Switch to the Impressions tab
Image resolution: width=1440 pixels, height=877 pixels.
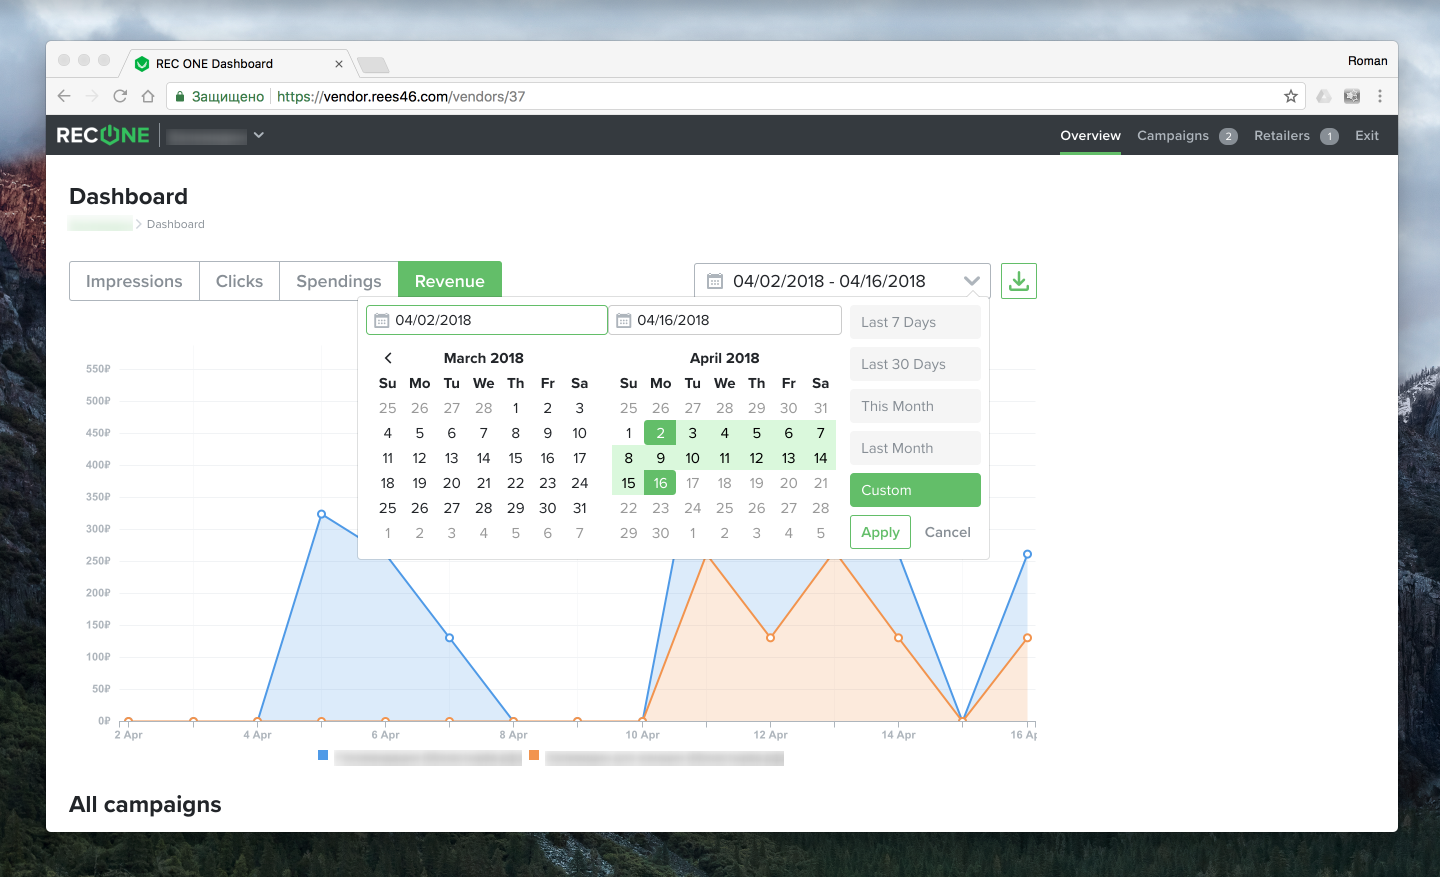click(134, 281)
